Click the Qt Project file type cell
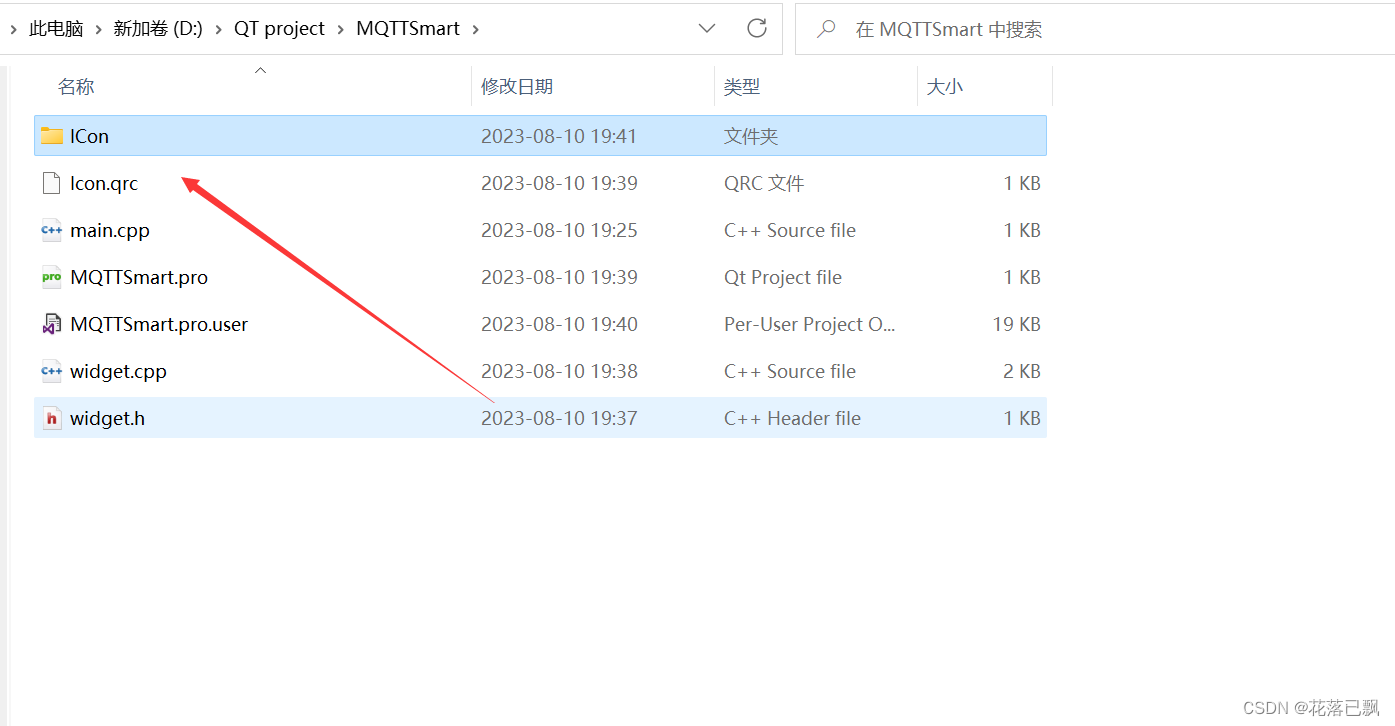This screenshot has width=1395, height=726. (783, 277)
